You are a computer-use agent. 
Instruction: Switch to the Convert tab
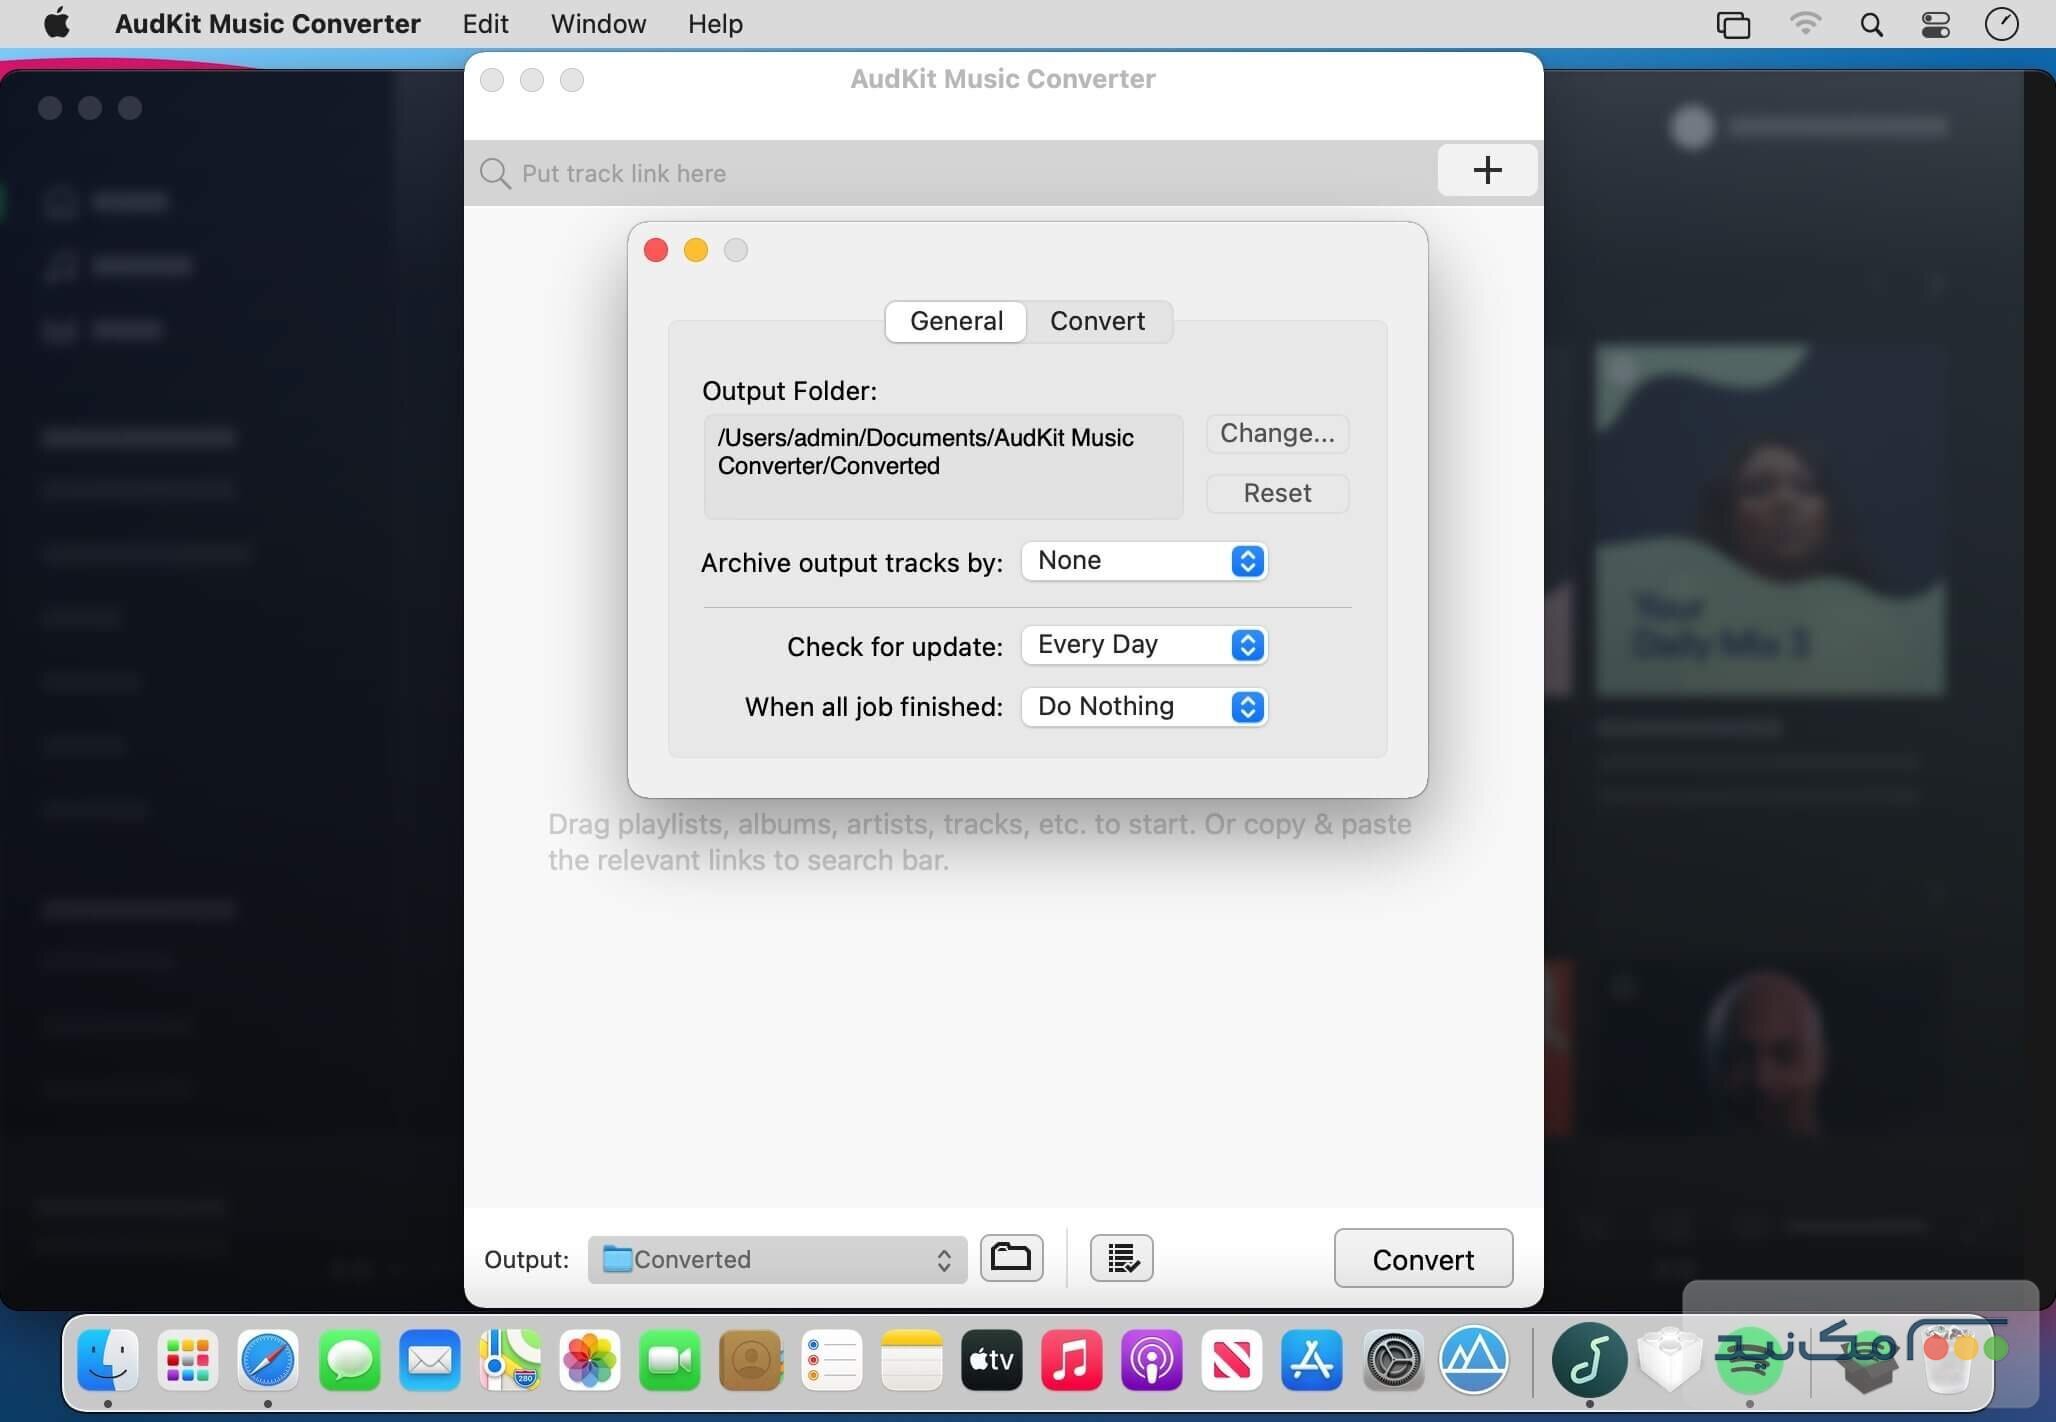(x=1097, y=321)
